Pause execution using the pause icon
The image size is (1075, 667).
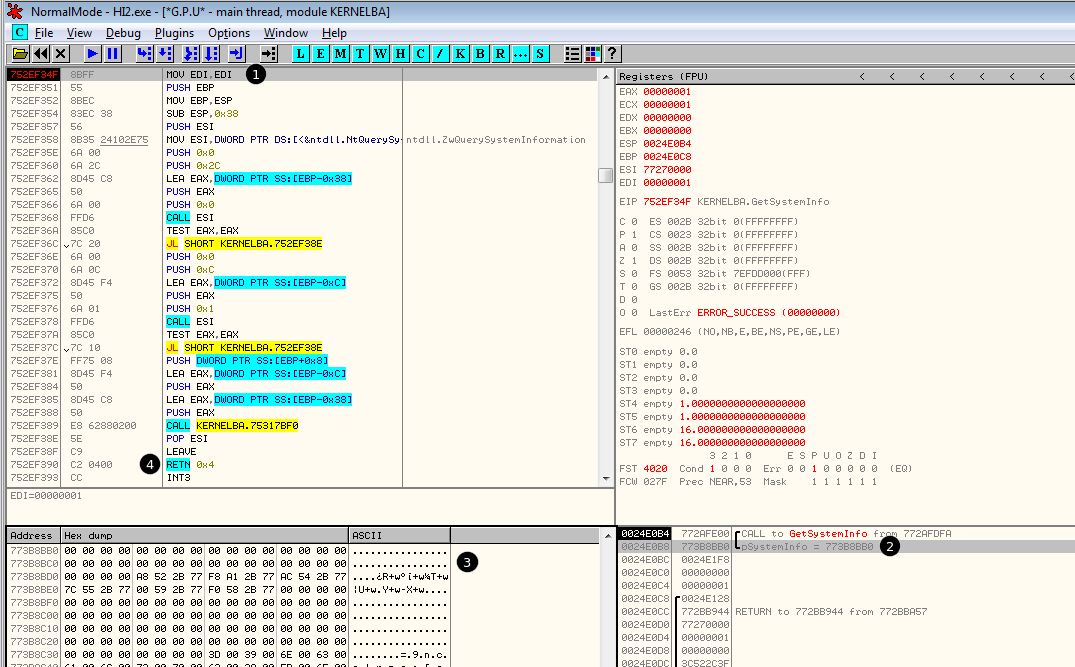[112, 53]
